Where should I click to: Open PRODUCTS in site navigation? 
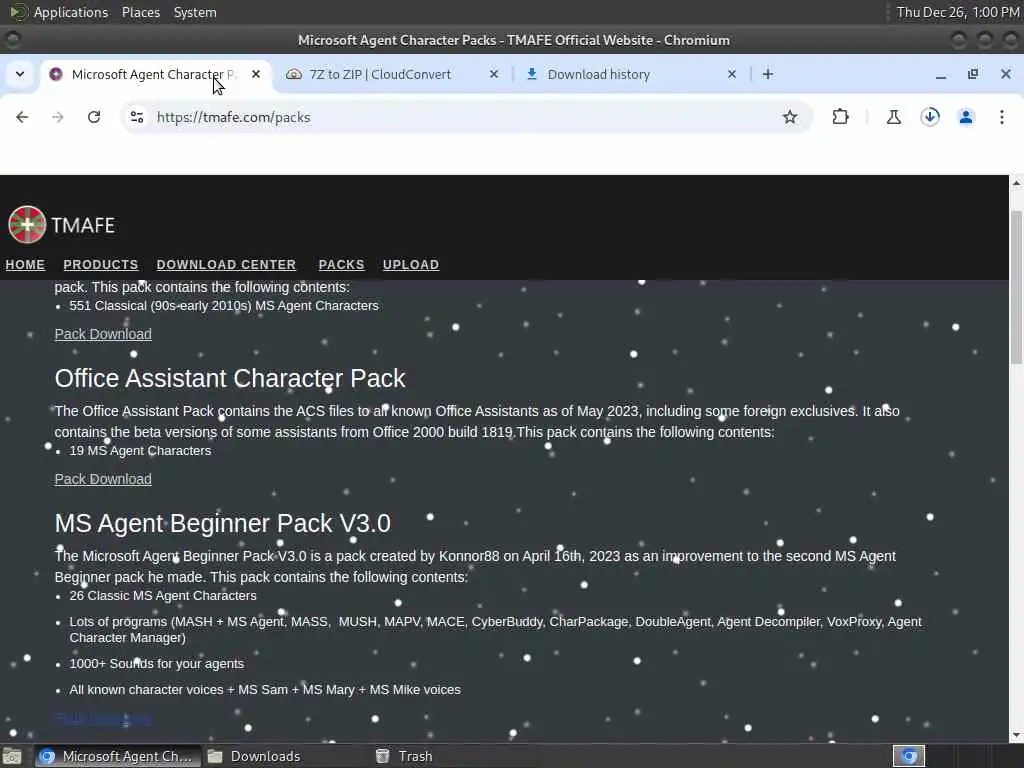click(x=101, y=264)
